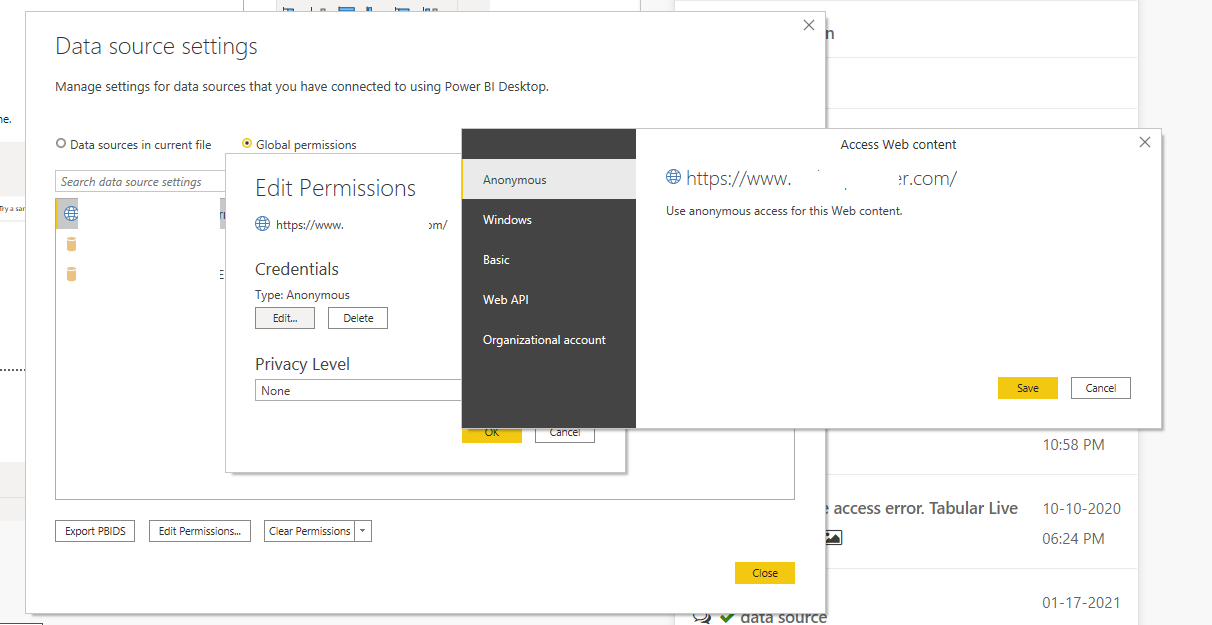Click OK in Edit Permissions dialog
This screenshot has height=625, width=1212.
491,434
